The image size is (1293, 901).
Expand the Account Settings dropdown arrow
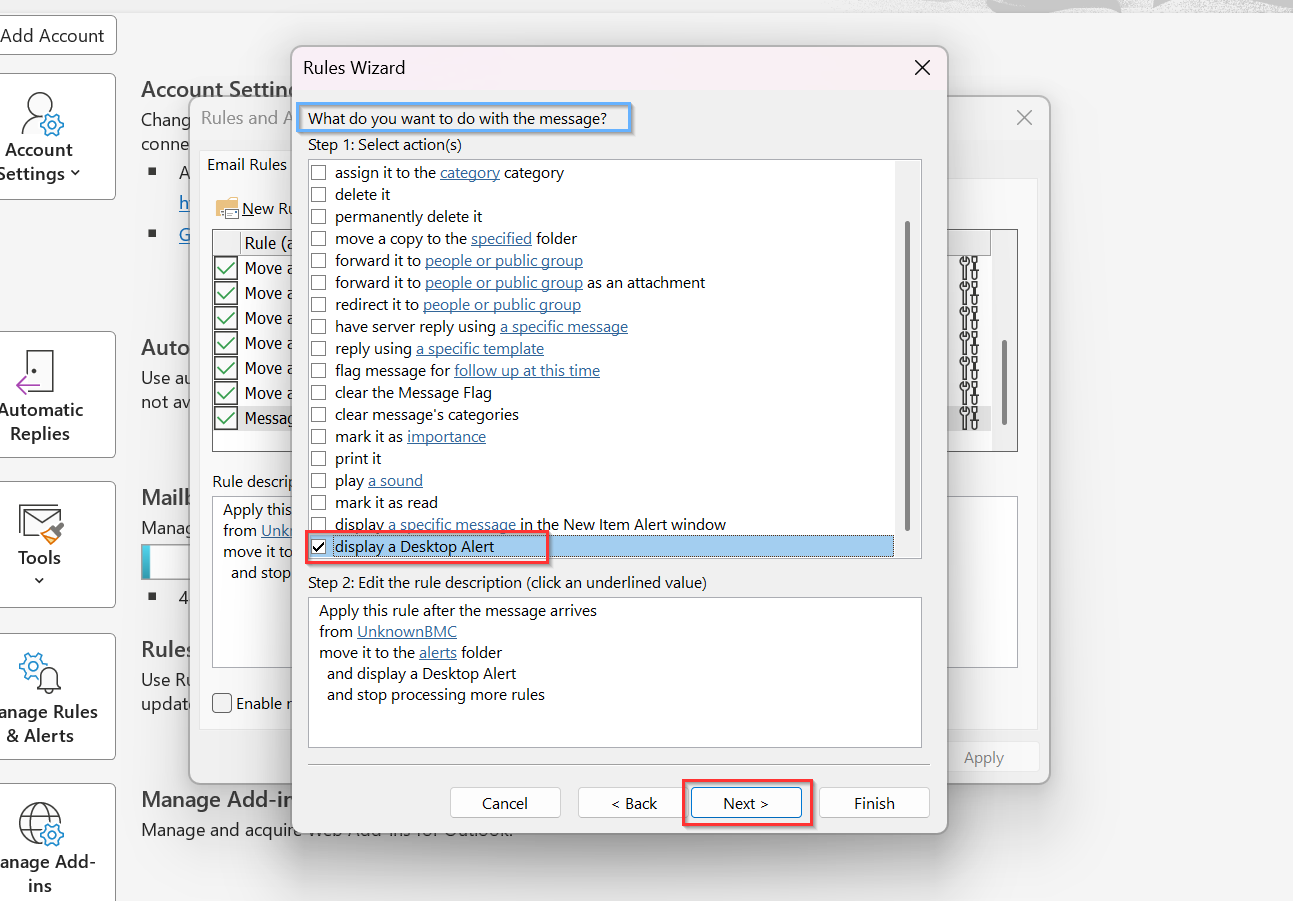click(x=74, y=174)
